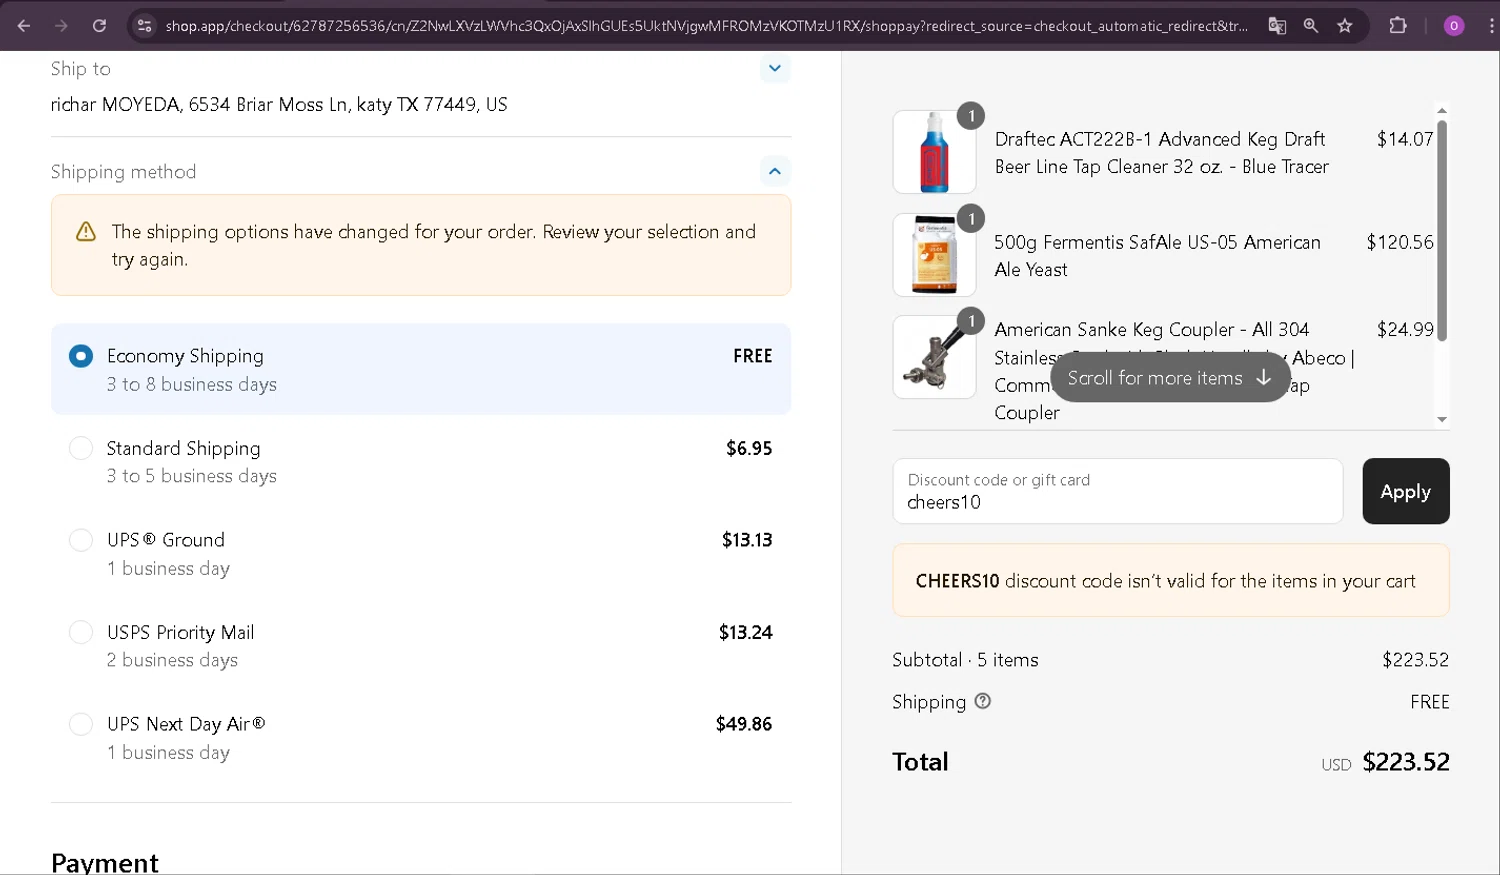Screen dimensions: 1500x875
Task: Click the $13.13 UPS Ground price
Action: tap(747, 540)
